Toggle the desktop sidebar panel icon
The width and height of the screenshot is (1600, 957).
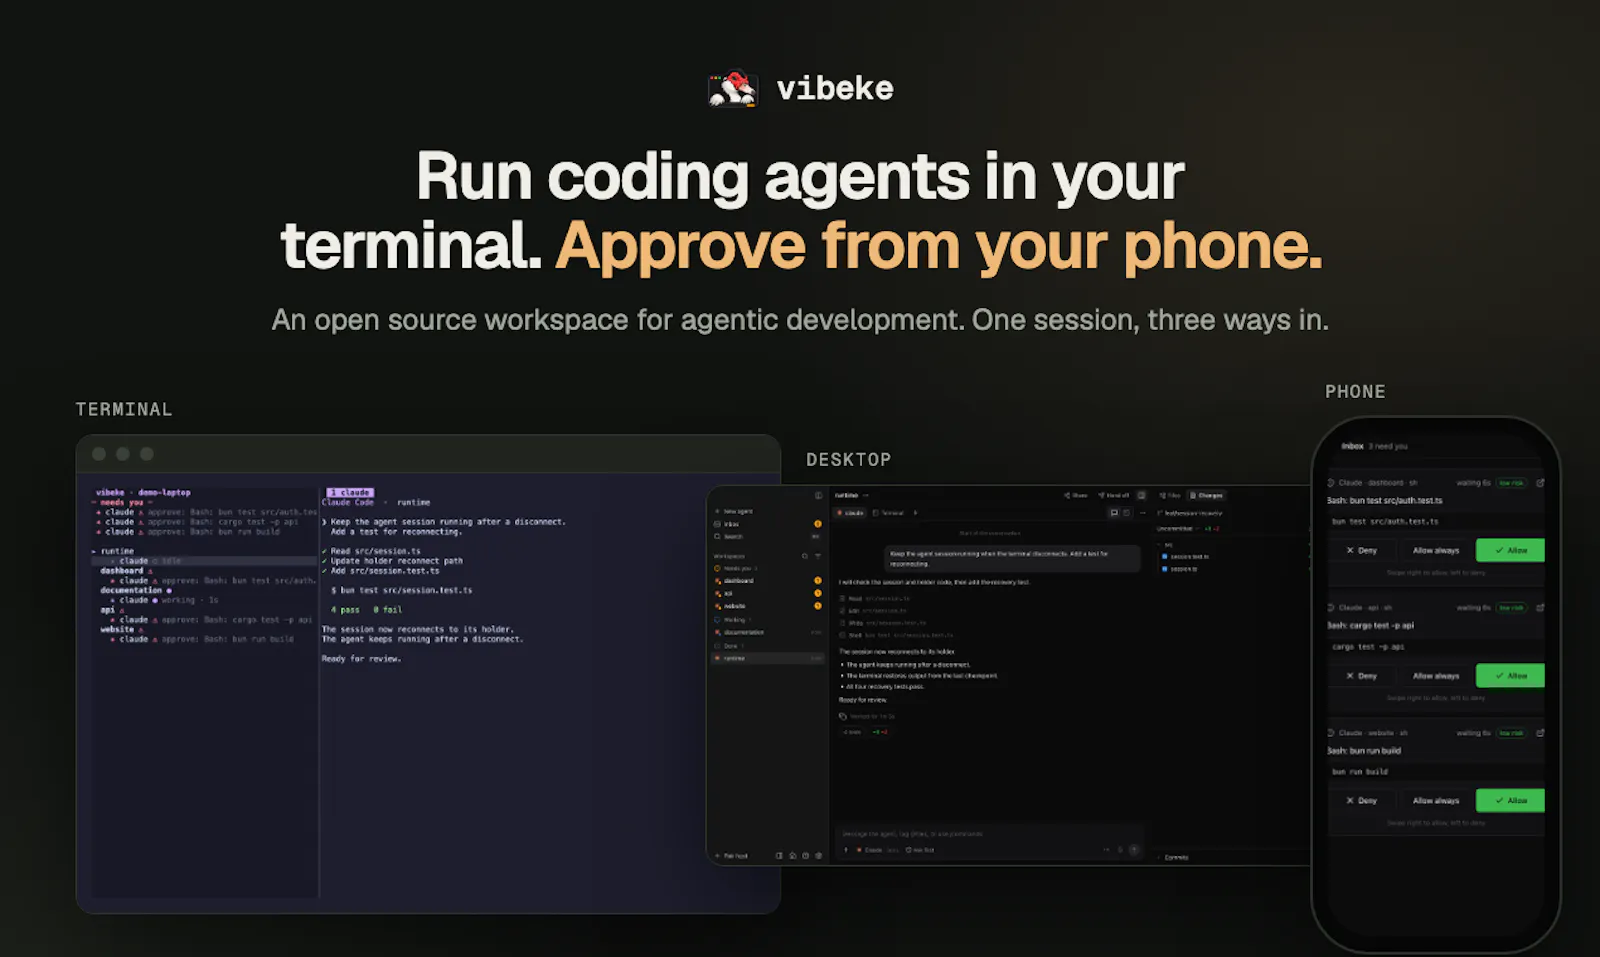point(818,495)
